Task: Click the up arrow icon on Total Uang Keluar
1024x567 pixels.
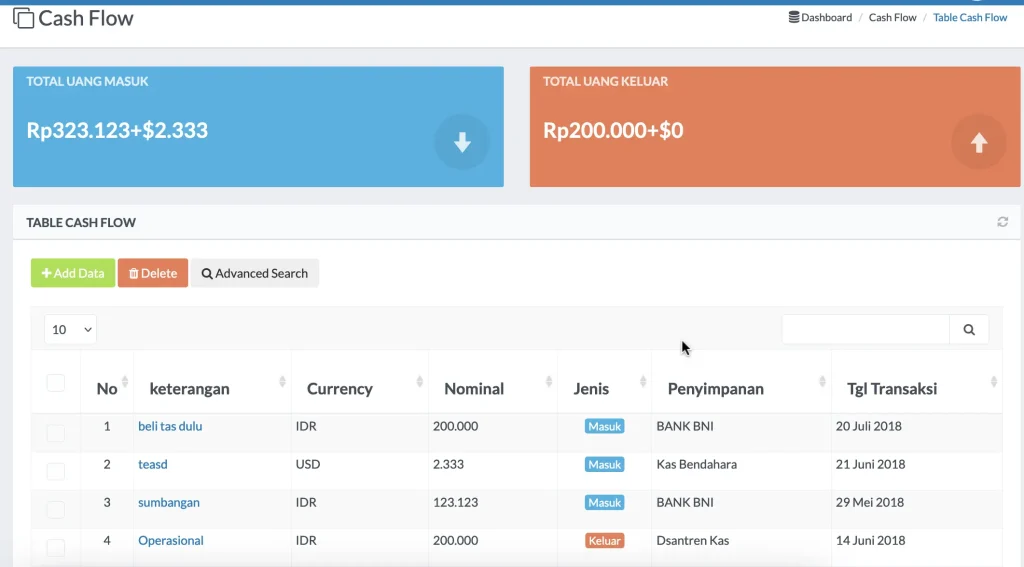Action: 978,143
